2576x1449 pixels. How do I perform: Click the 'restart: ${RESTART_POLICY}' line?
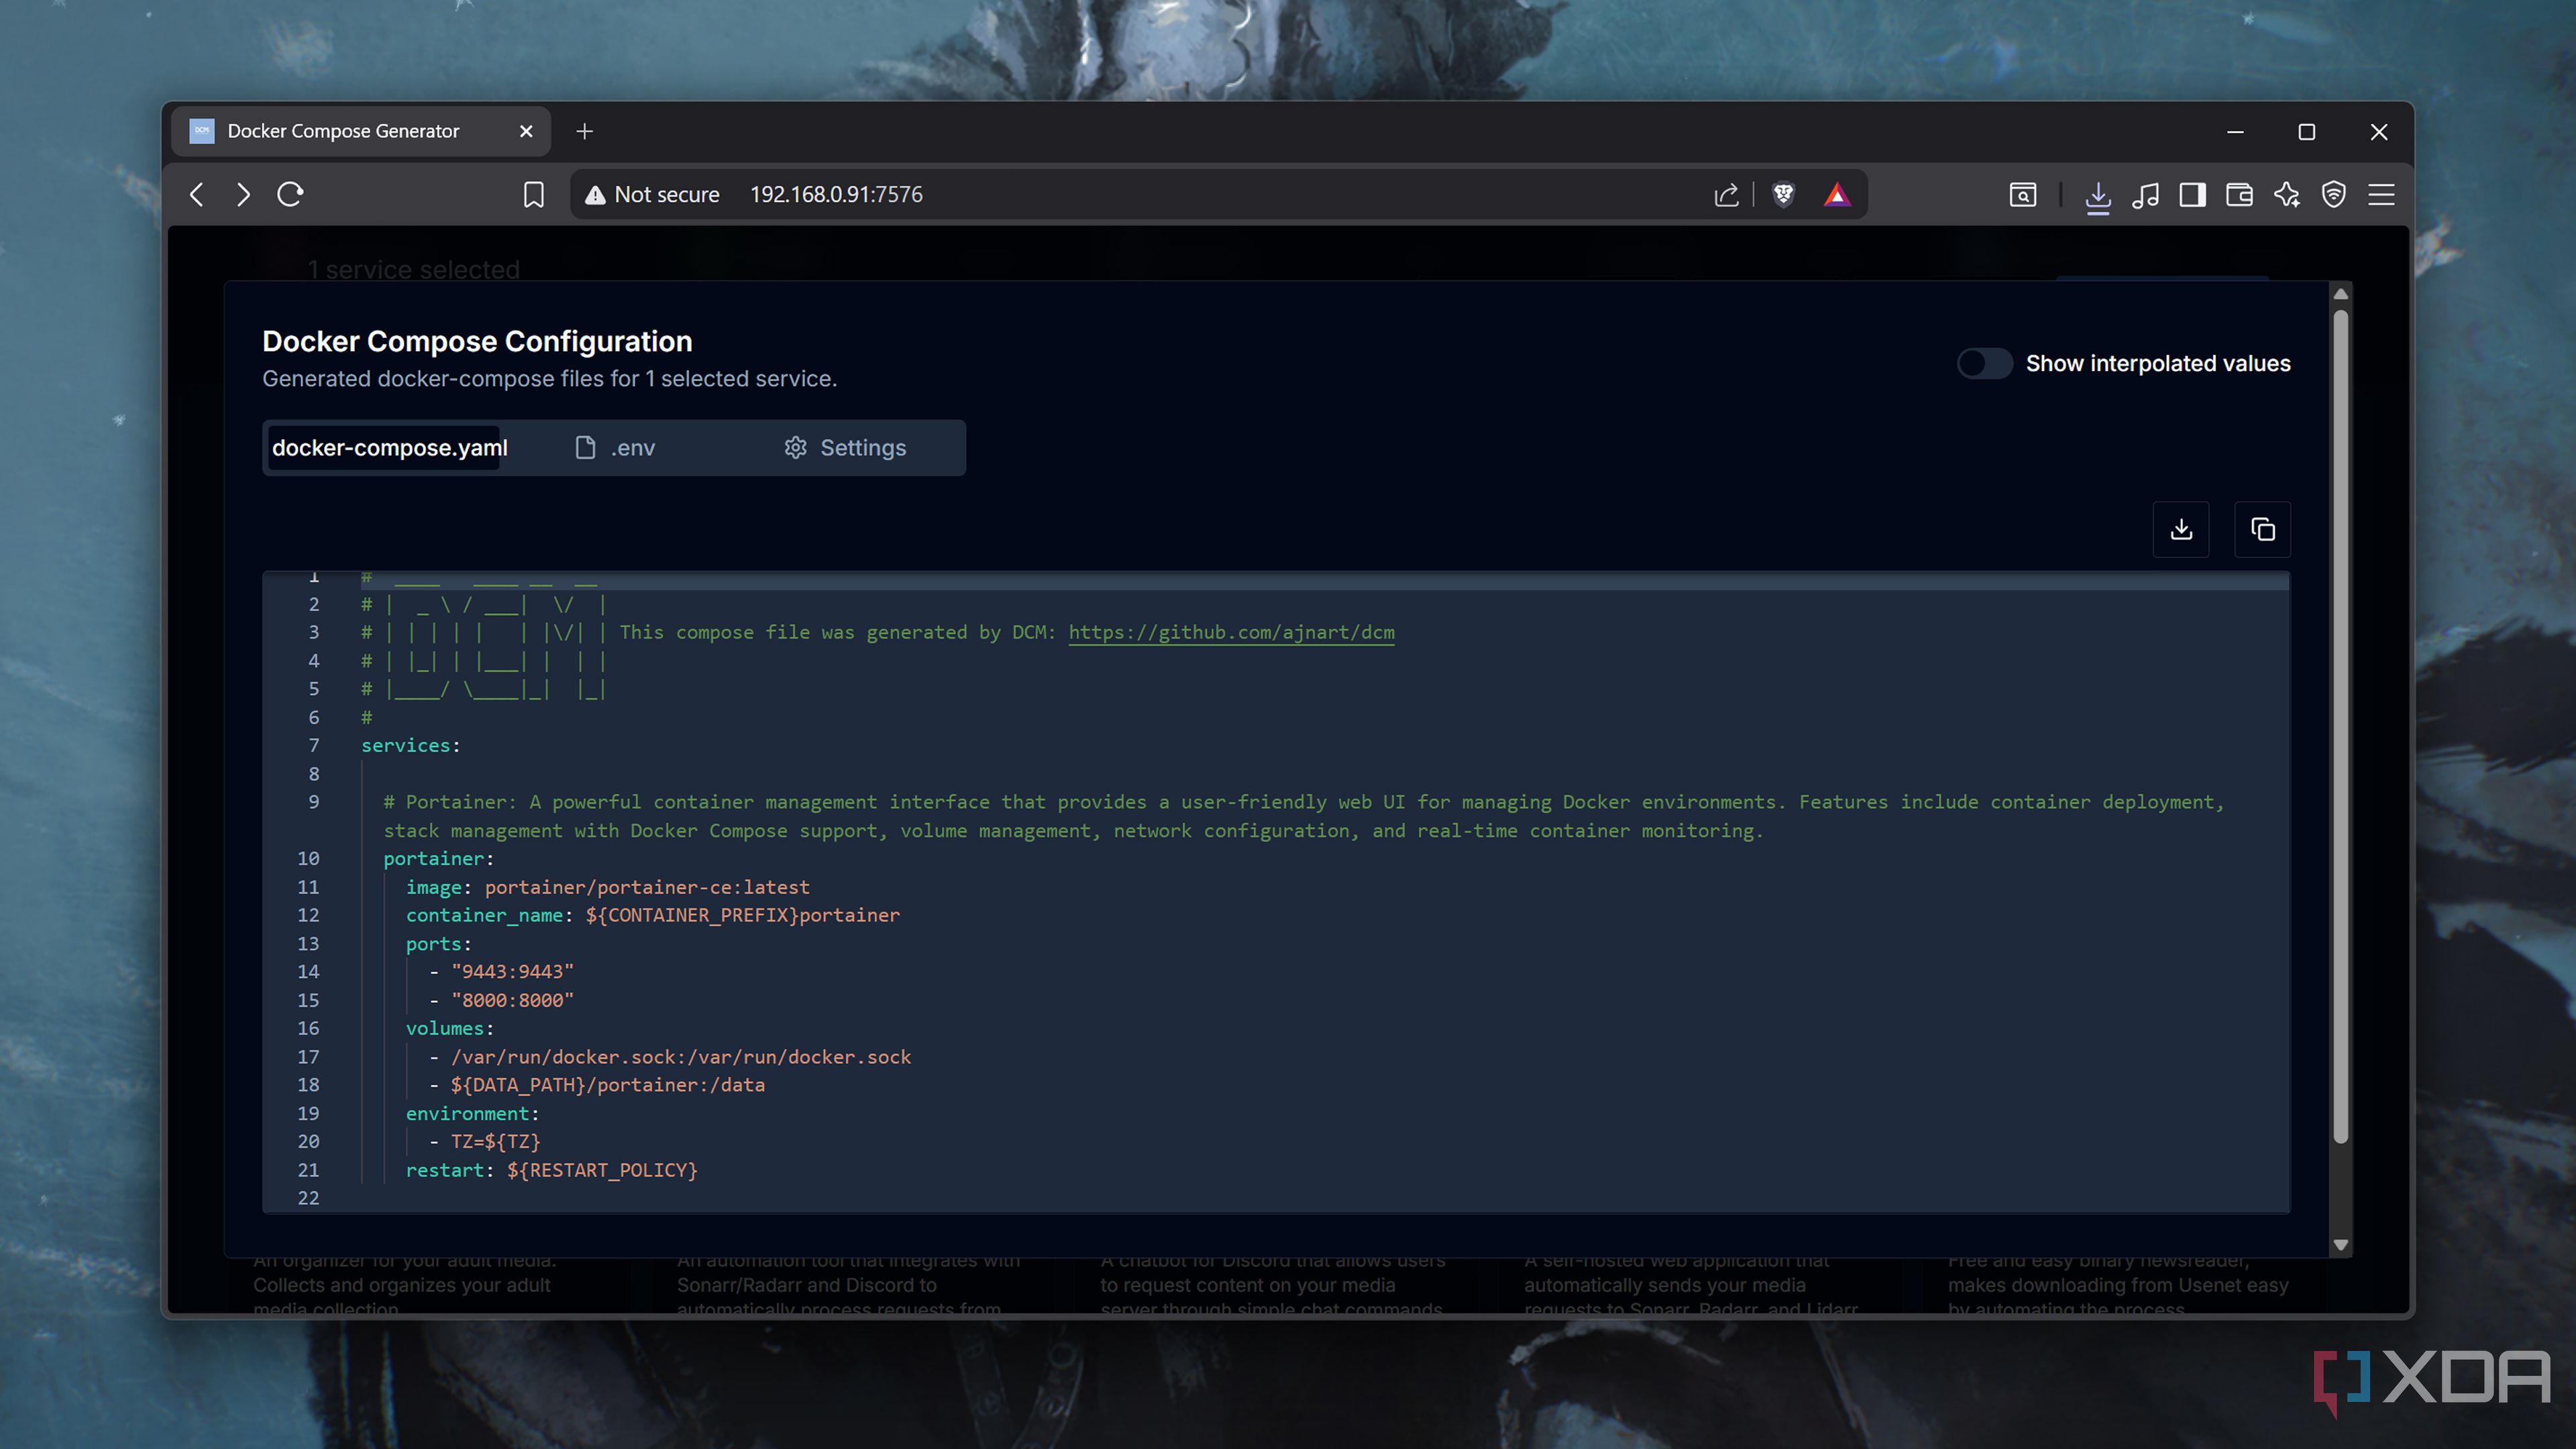(x=552, y=1170)
